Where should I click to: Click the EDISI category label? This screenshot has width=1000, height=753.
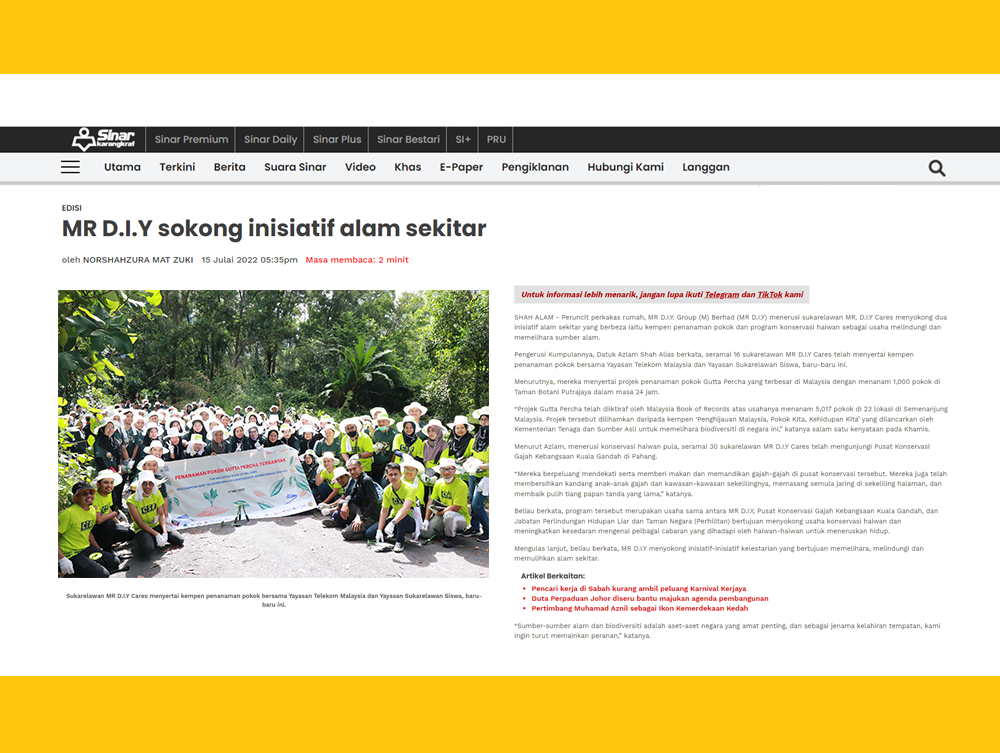[x=71, y=208]
